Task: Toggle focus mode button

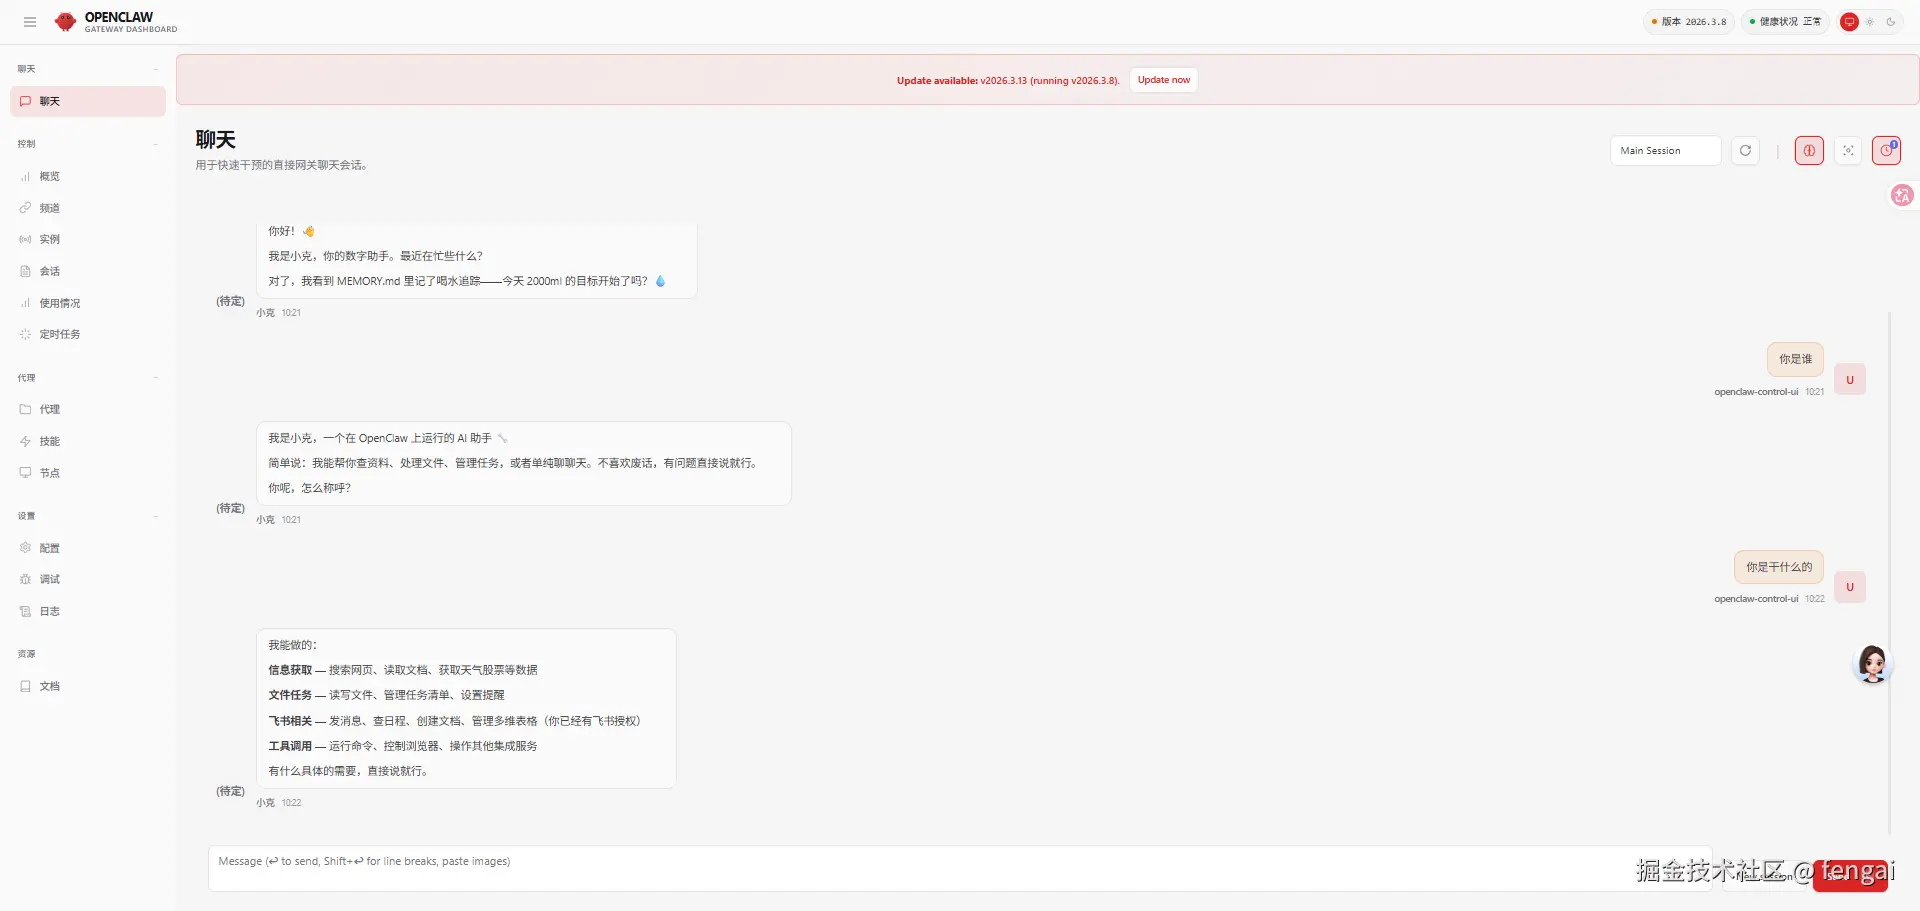Action: (1848, 151)
